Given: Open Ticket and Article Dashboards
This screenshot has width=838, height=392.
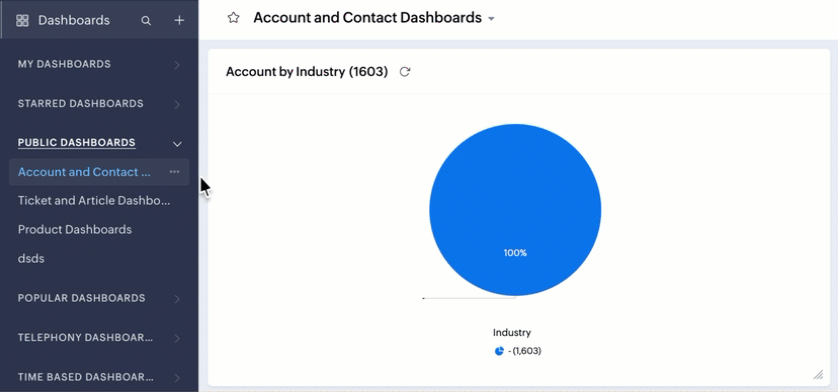Looking at the screenshot, I should point(94,201).
